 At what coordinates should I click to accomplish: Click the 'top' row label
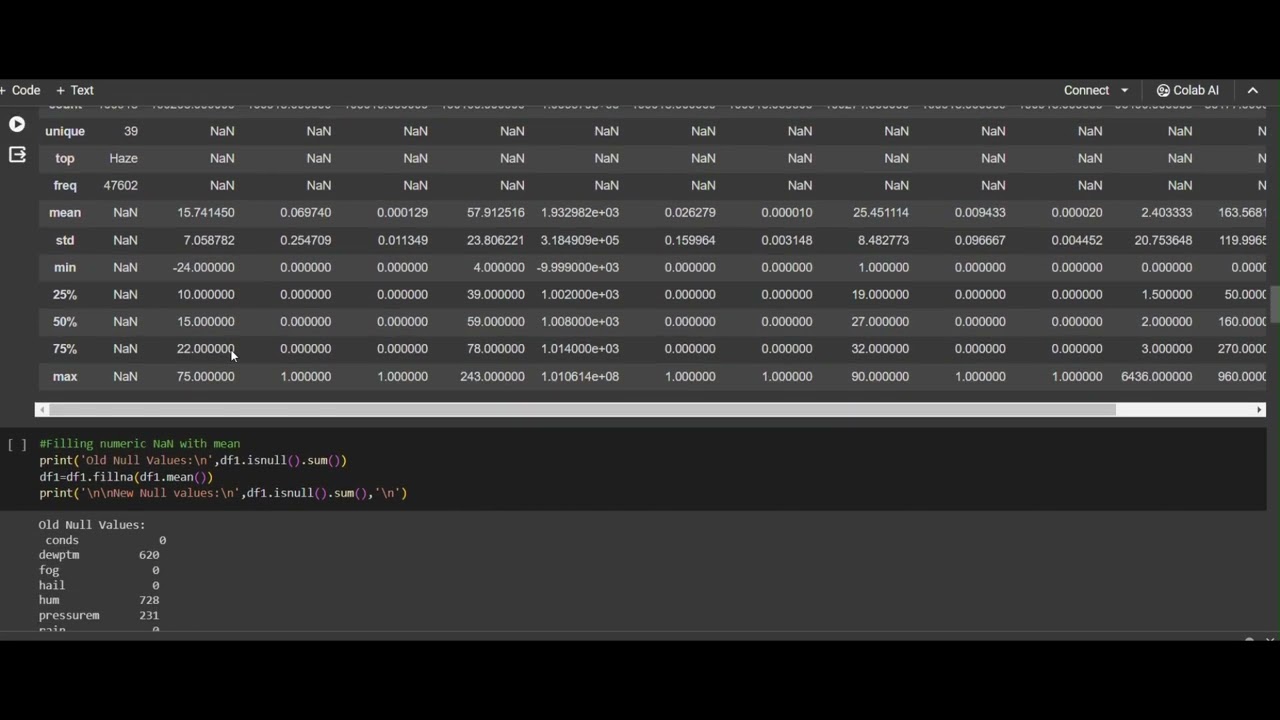[65, 158]
